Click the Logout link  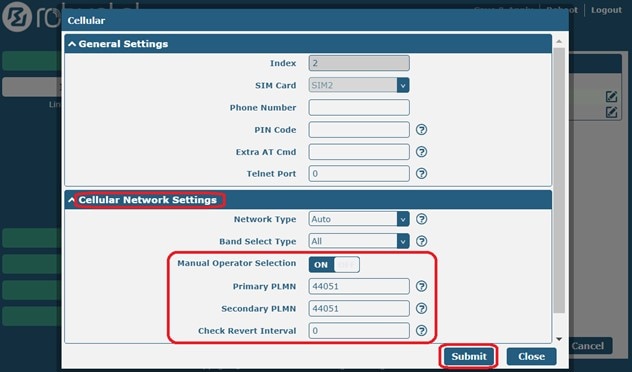[606, 10]
